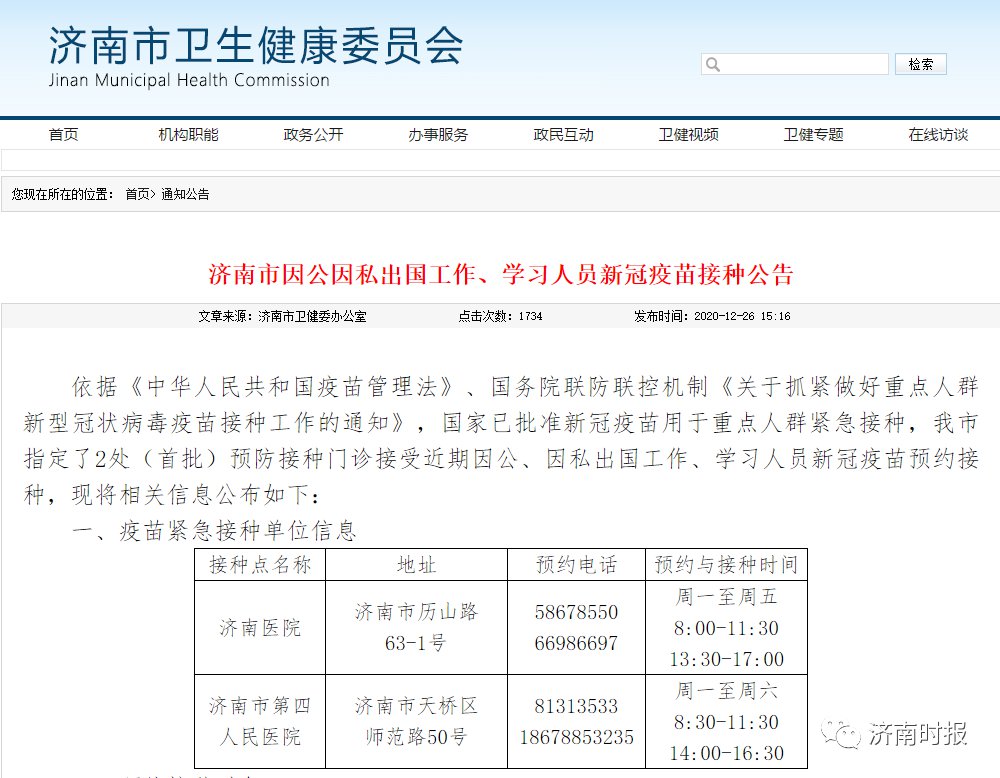Follow the 首页 breadcrumb link
1000x778 pixels.
click(x=137, y=194)
